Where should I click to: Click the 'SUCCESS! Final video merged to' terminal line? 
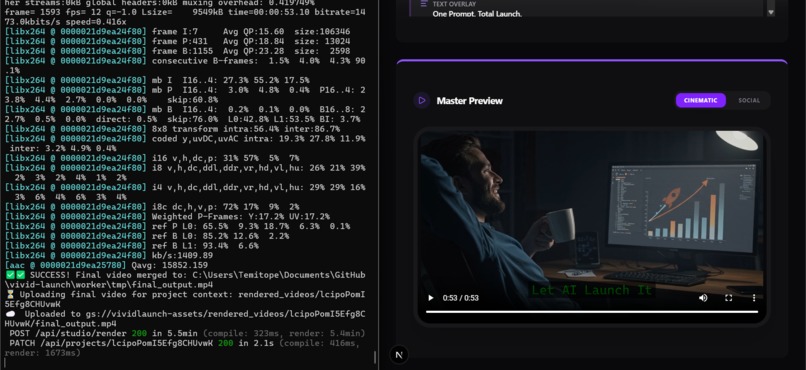point(185,280)
